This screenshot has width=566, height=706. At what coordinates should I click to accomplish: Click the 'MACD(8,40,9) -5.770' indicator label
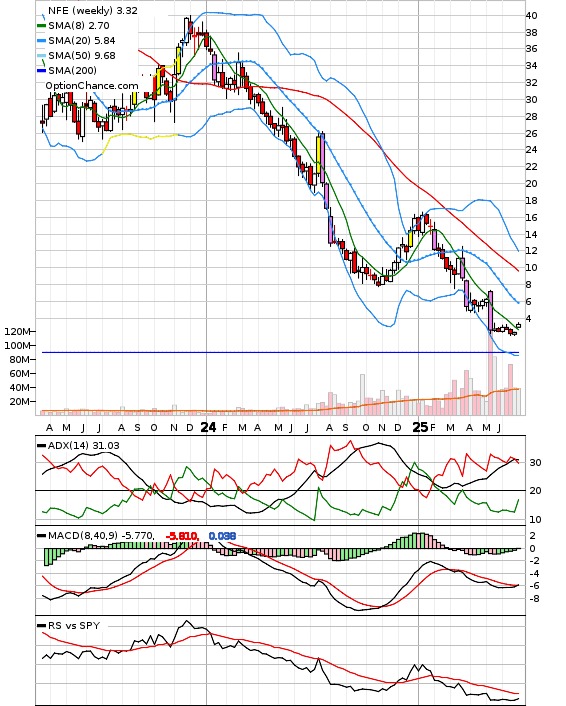(101, 536)
